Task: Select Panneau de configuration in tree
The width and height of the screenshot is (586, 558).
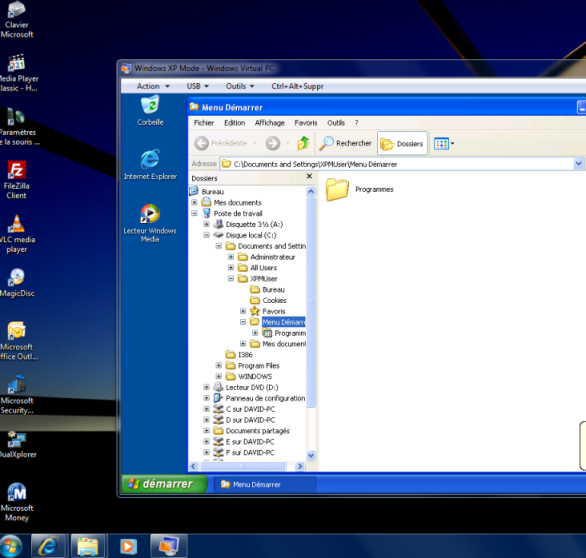Action: pos(259,398)
